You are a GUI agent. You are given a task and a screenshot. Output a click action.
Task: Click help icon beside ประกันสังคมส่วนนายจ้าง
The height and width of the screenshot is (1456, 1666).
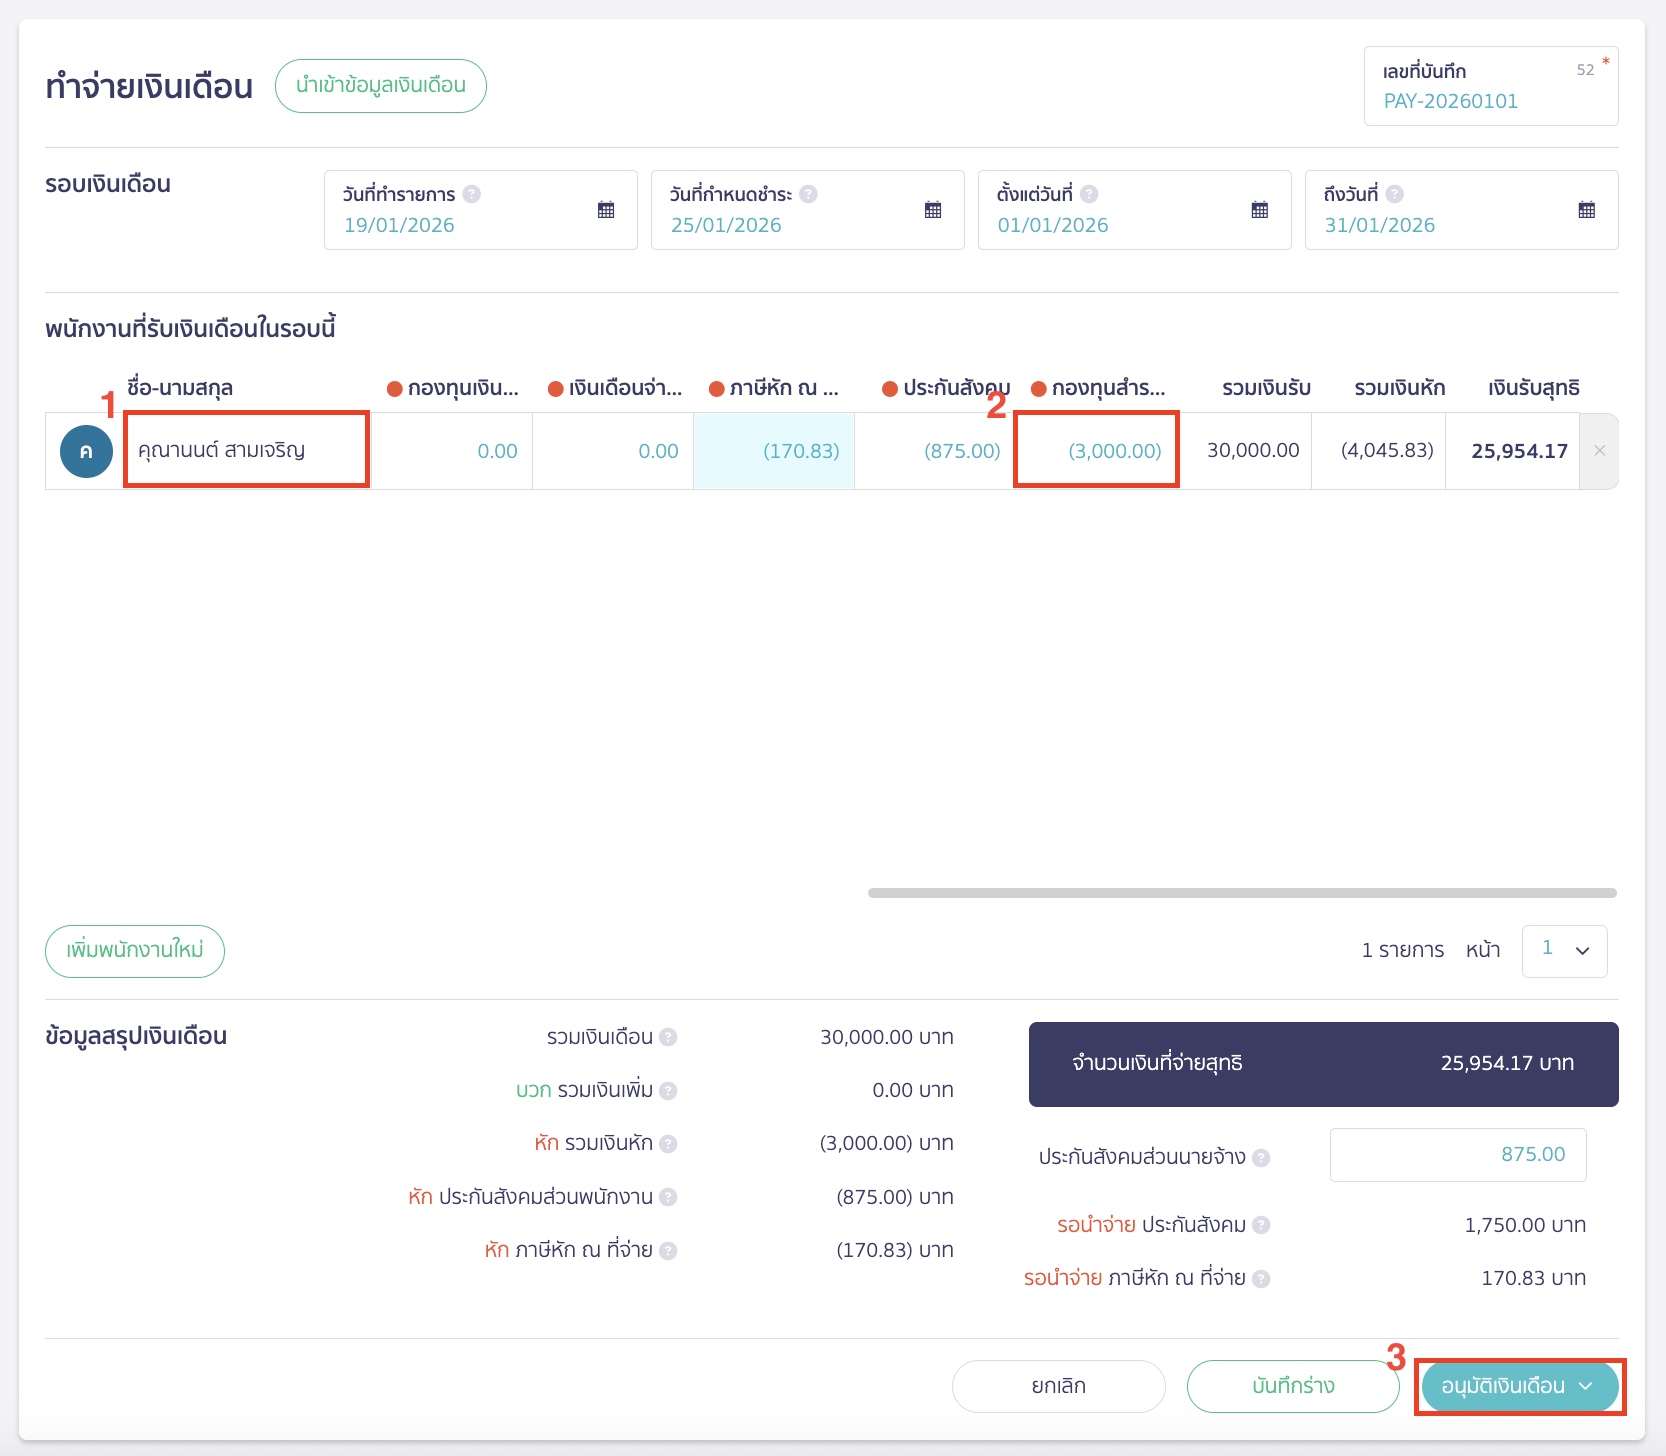coord(1262,1158)
